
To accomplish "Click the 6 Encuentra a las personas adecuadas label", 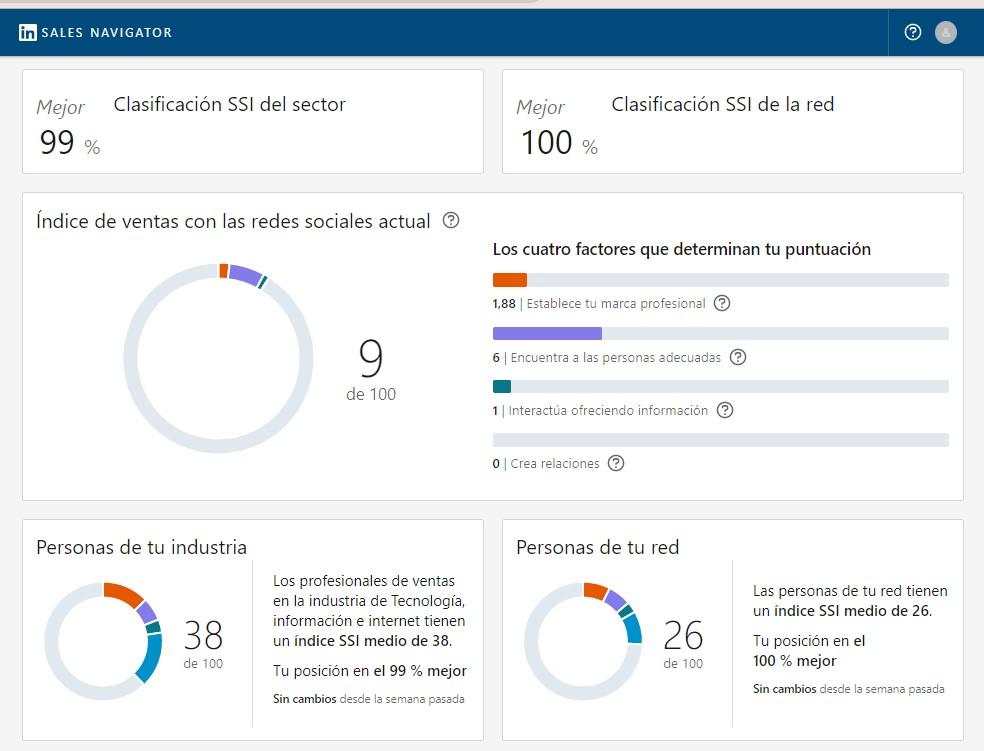I will tap(607, 358).
